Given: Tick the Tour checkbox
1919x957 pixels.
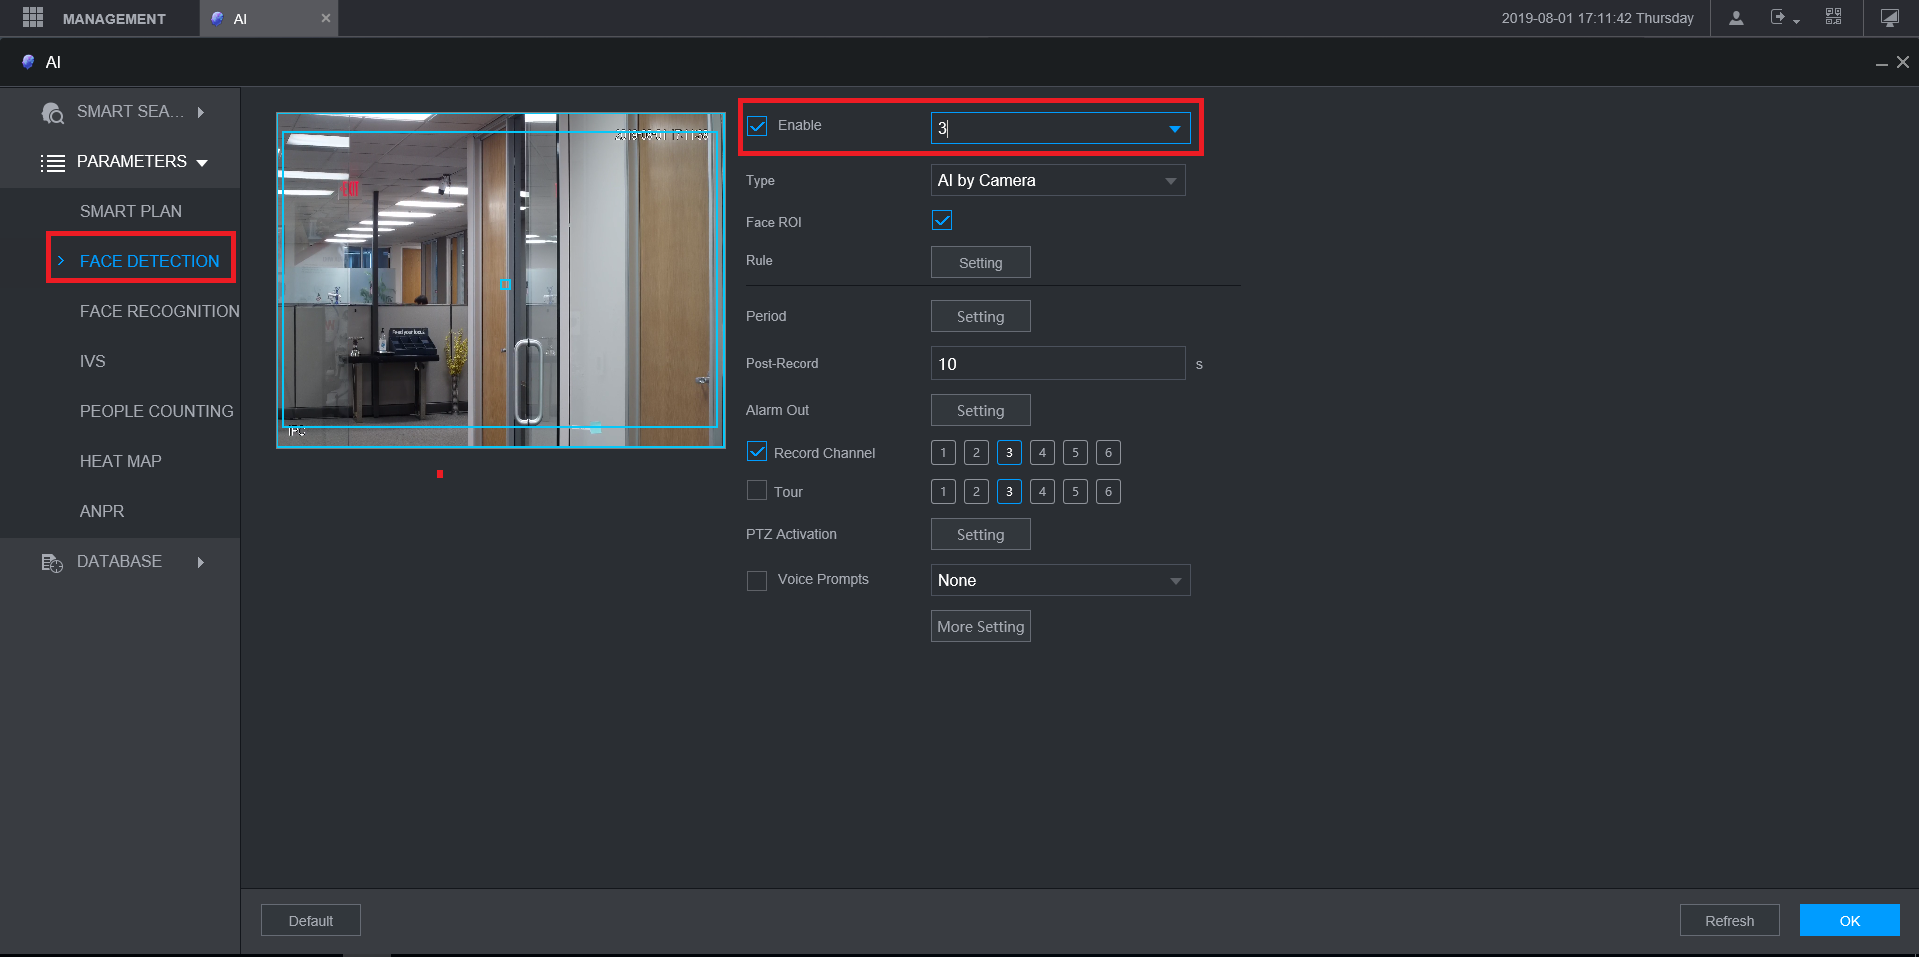Looking at the screenshot, I should coord(757,491).
